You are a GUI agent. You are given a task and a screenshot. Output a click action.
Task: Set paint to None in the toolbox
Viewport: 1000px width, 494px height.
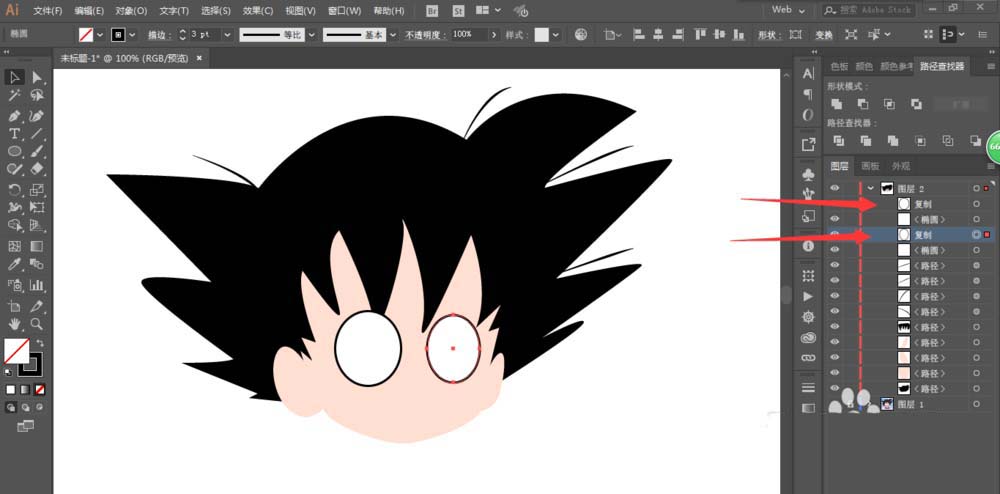(40, 389)
